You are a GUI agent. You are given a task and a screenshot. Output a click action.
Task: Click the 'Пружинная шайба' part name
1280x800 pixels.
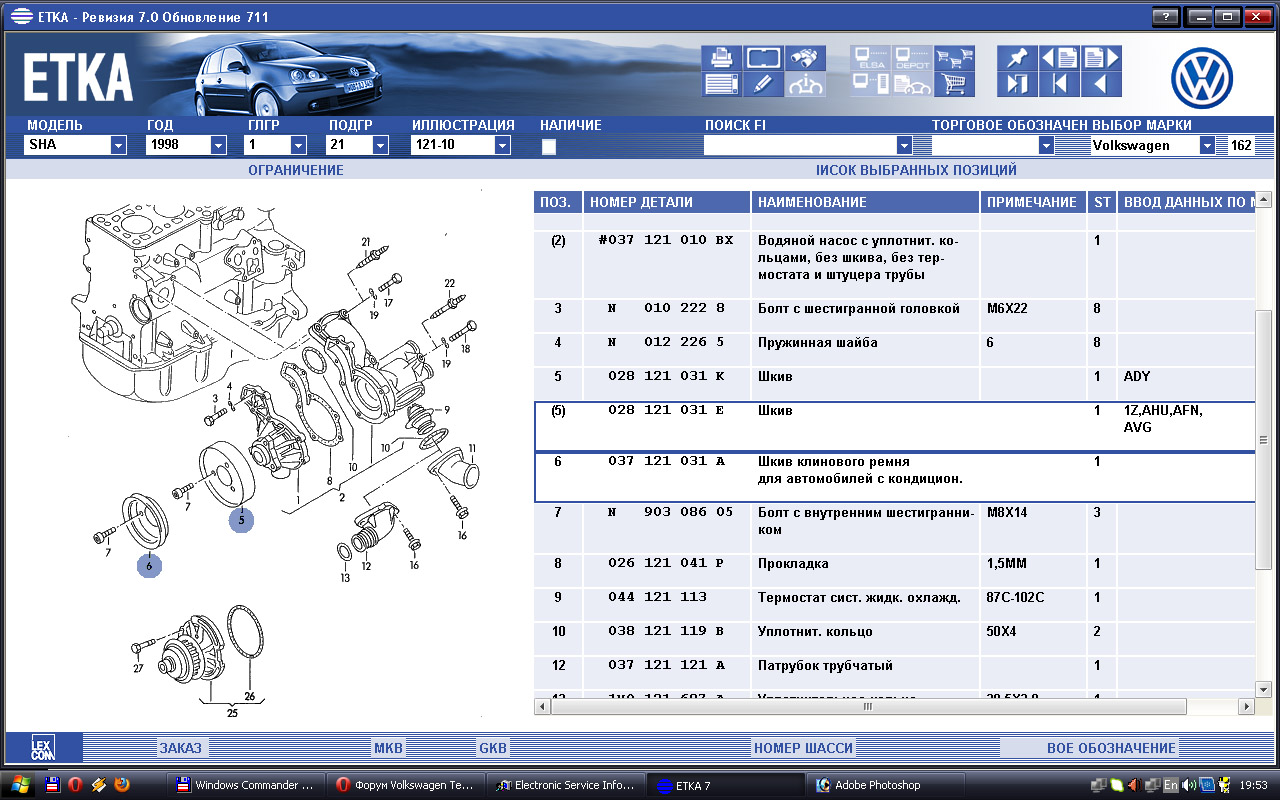(818, 343)
